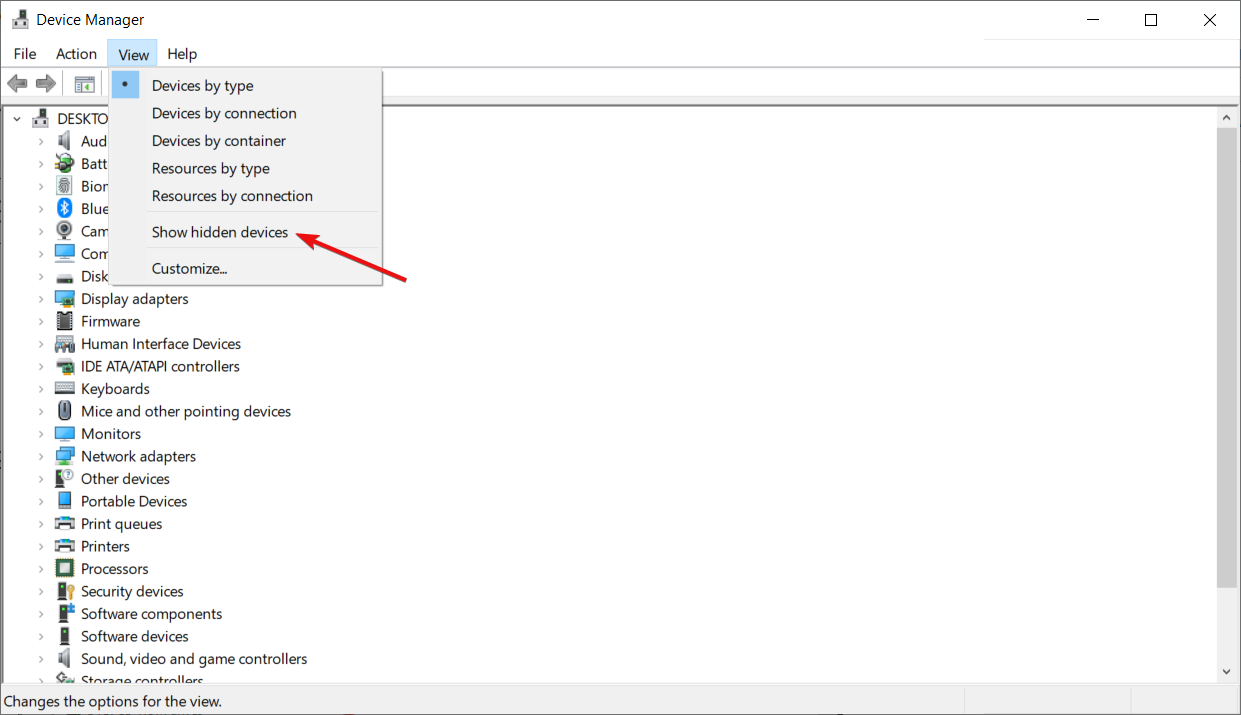Image resolution: width=1241 pixels, height=715 pixels.
Task: Click the Monitors category icon
Action: click(x=65, y=434)
